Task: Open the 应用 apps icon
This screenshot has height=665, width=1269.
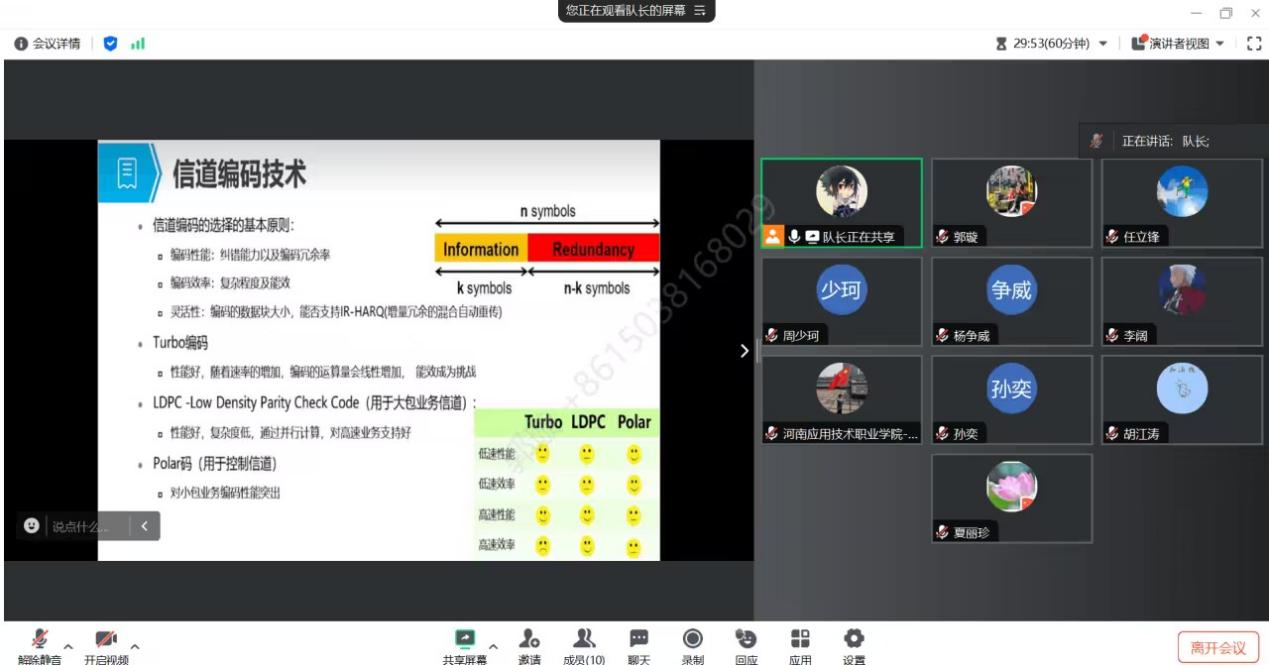Action: [x=800, y=639]
